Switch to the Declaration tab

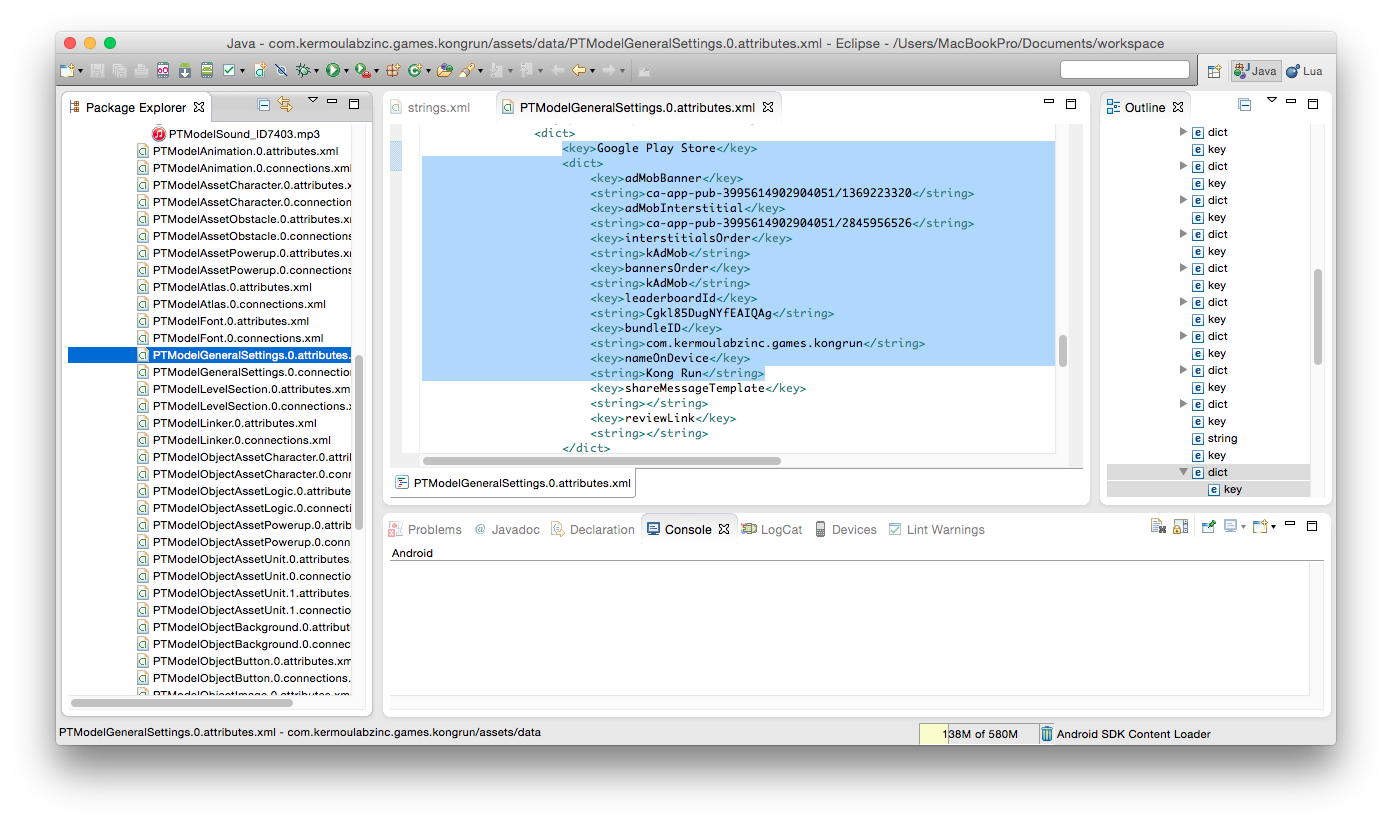point(592,529)
